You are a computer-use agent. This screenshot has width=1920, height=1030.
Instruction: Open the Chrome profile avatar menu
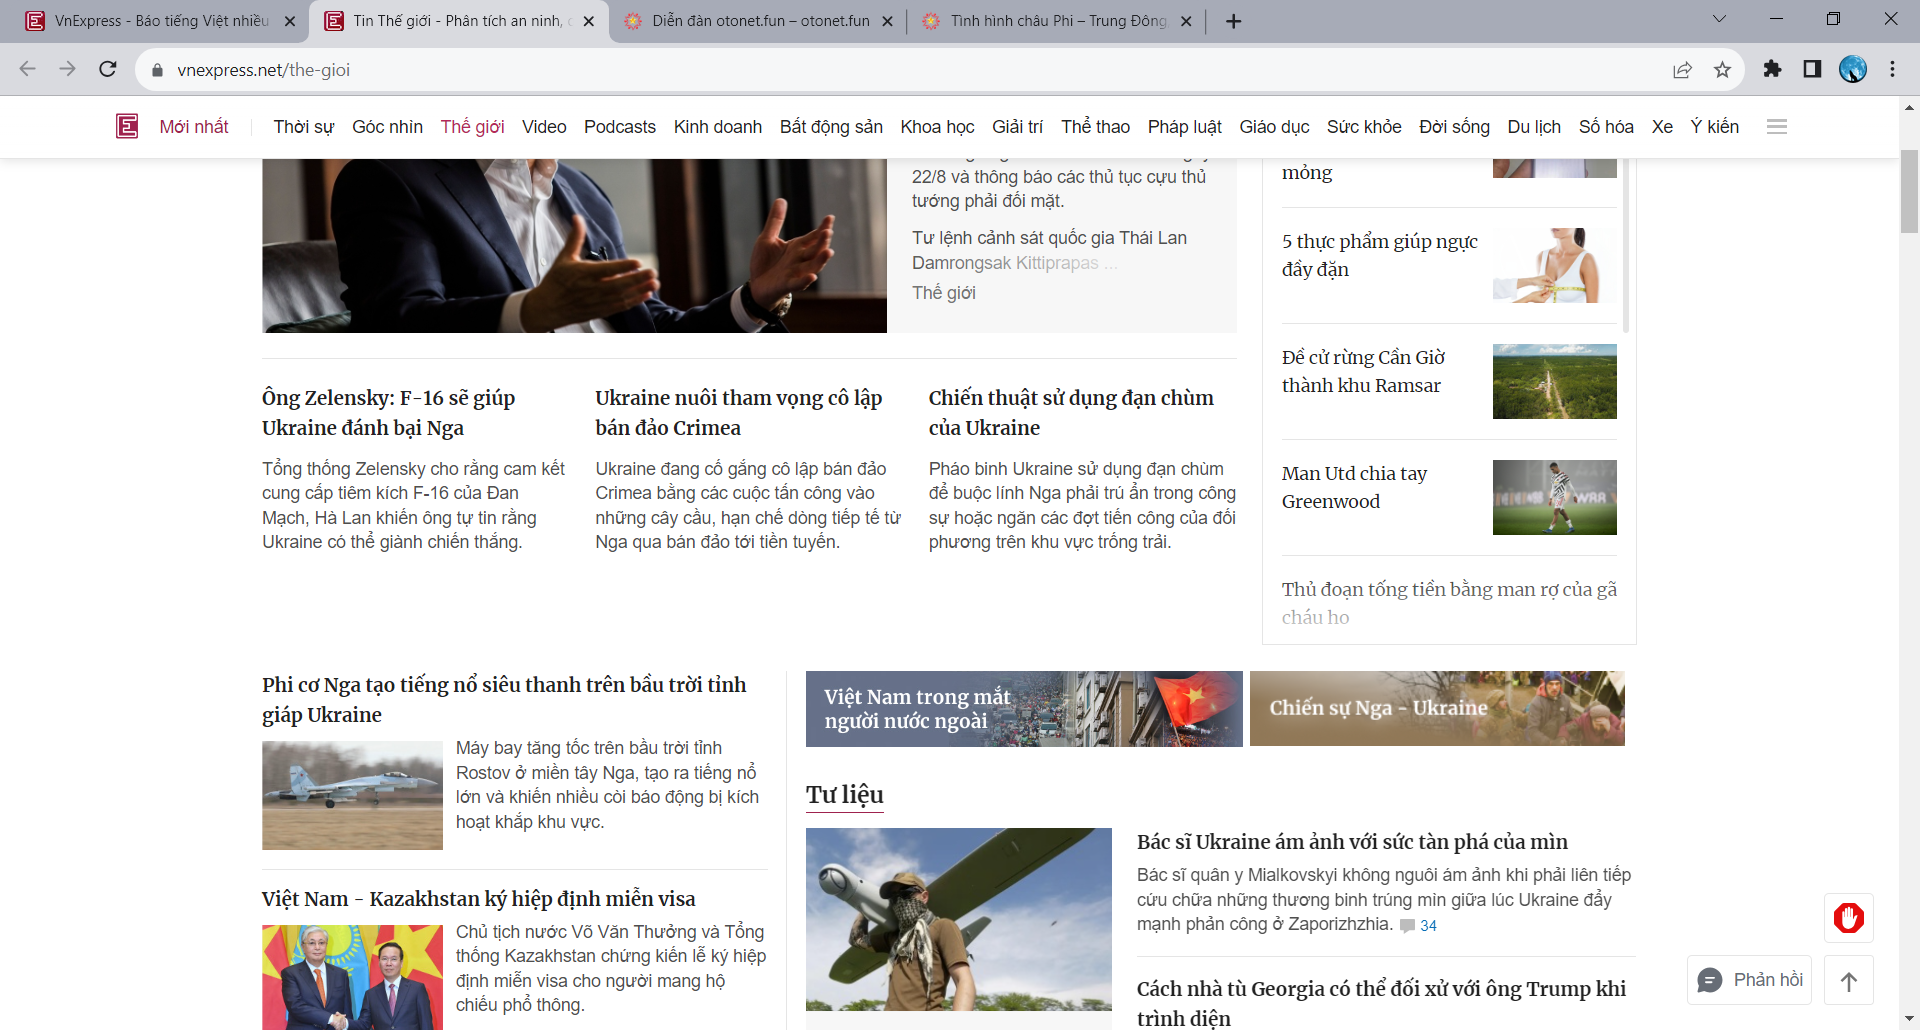pyautogui.click(x=1853, y=69)
